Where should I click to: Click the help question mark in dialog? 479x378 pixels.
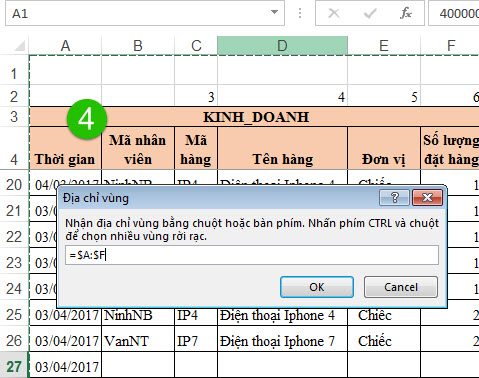[394, 198]
